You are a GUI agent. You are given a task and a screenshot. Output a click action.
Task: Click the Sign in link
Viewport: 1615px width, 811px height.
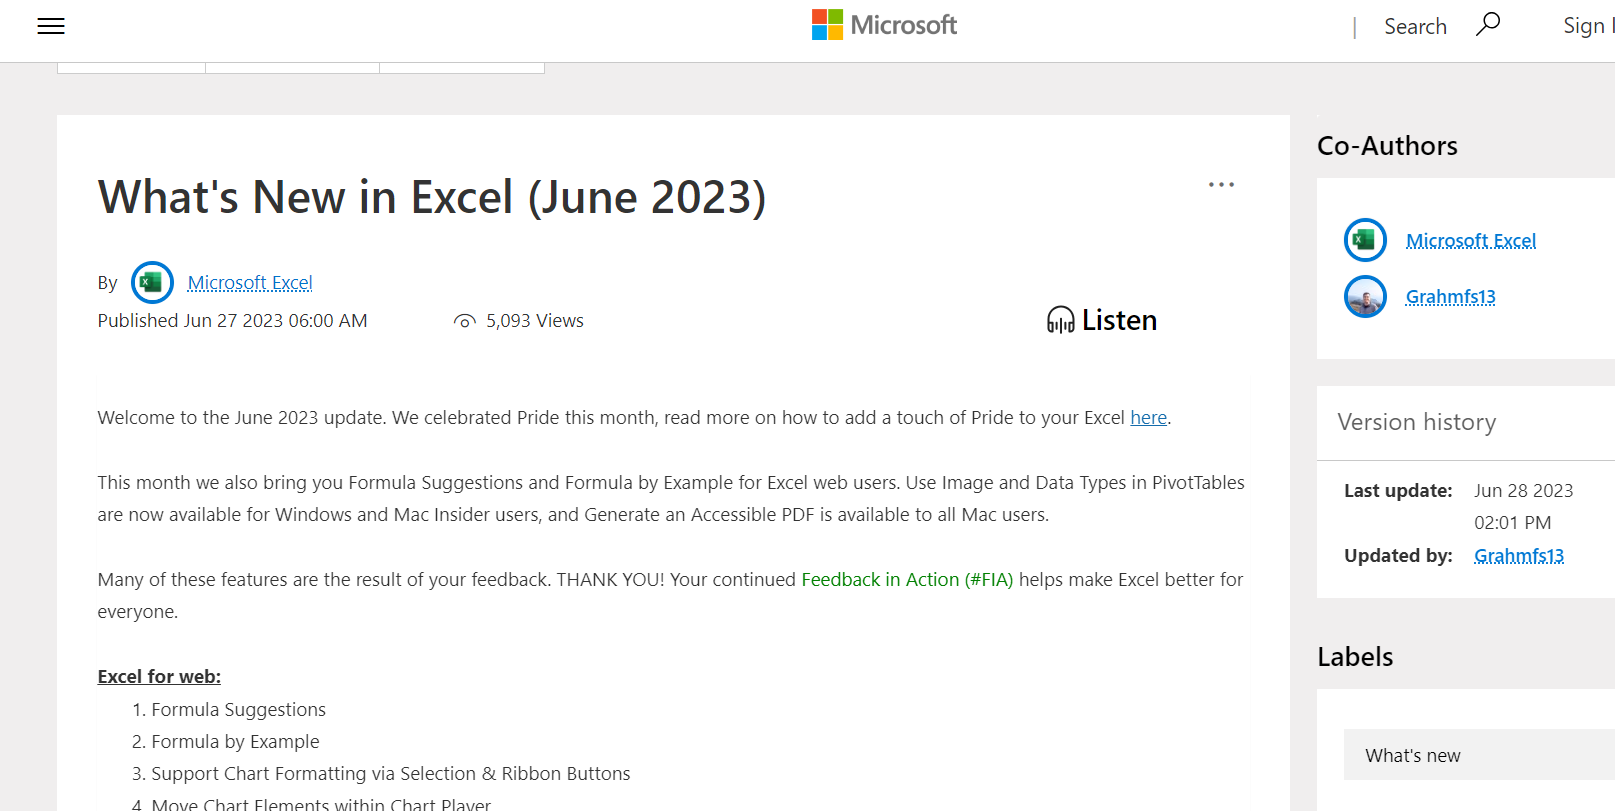click(1588, 26)
